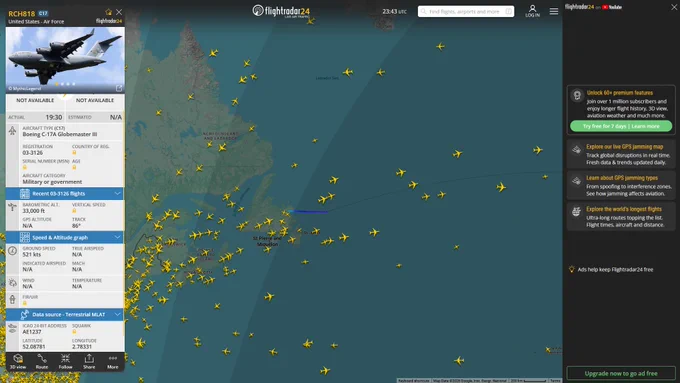Click the locked Squawk padlock

tap(74, 332)
